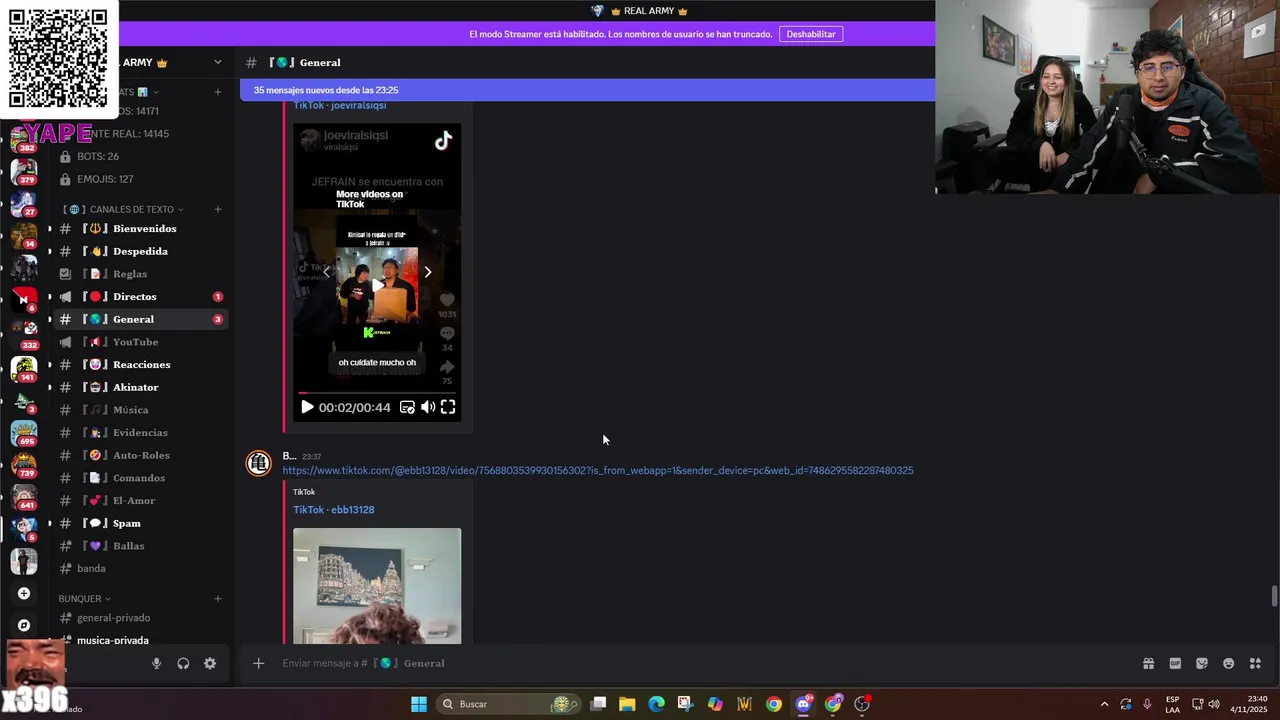Add a channel to CANALES DE TEXTO
1280x720 pixels.
[218, 209]
